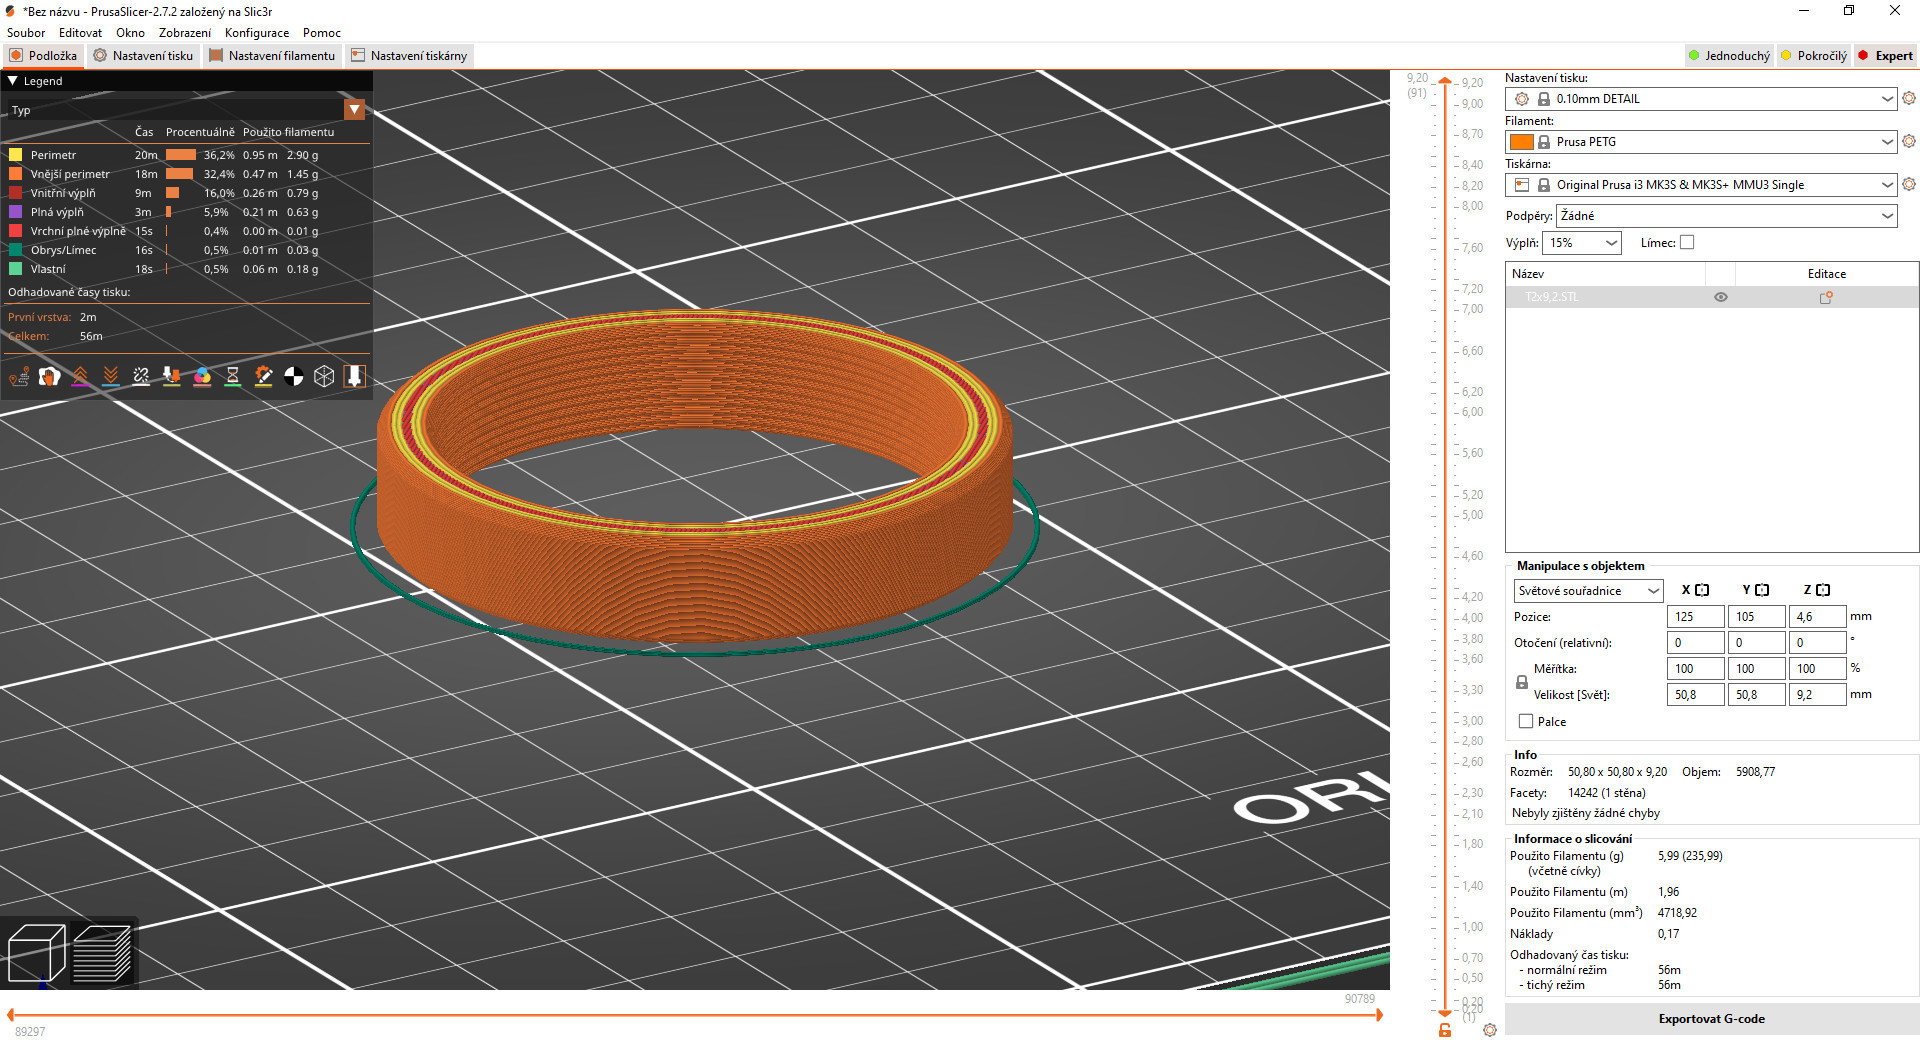Toggle the scale uniform lock icon
The width and height of the screenshot is (1920, 1040).
tap(1521, 682)
